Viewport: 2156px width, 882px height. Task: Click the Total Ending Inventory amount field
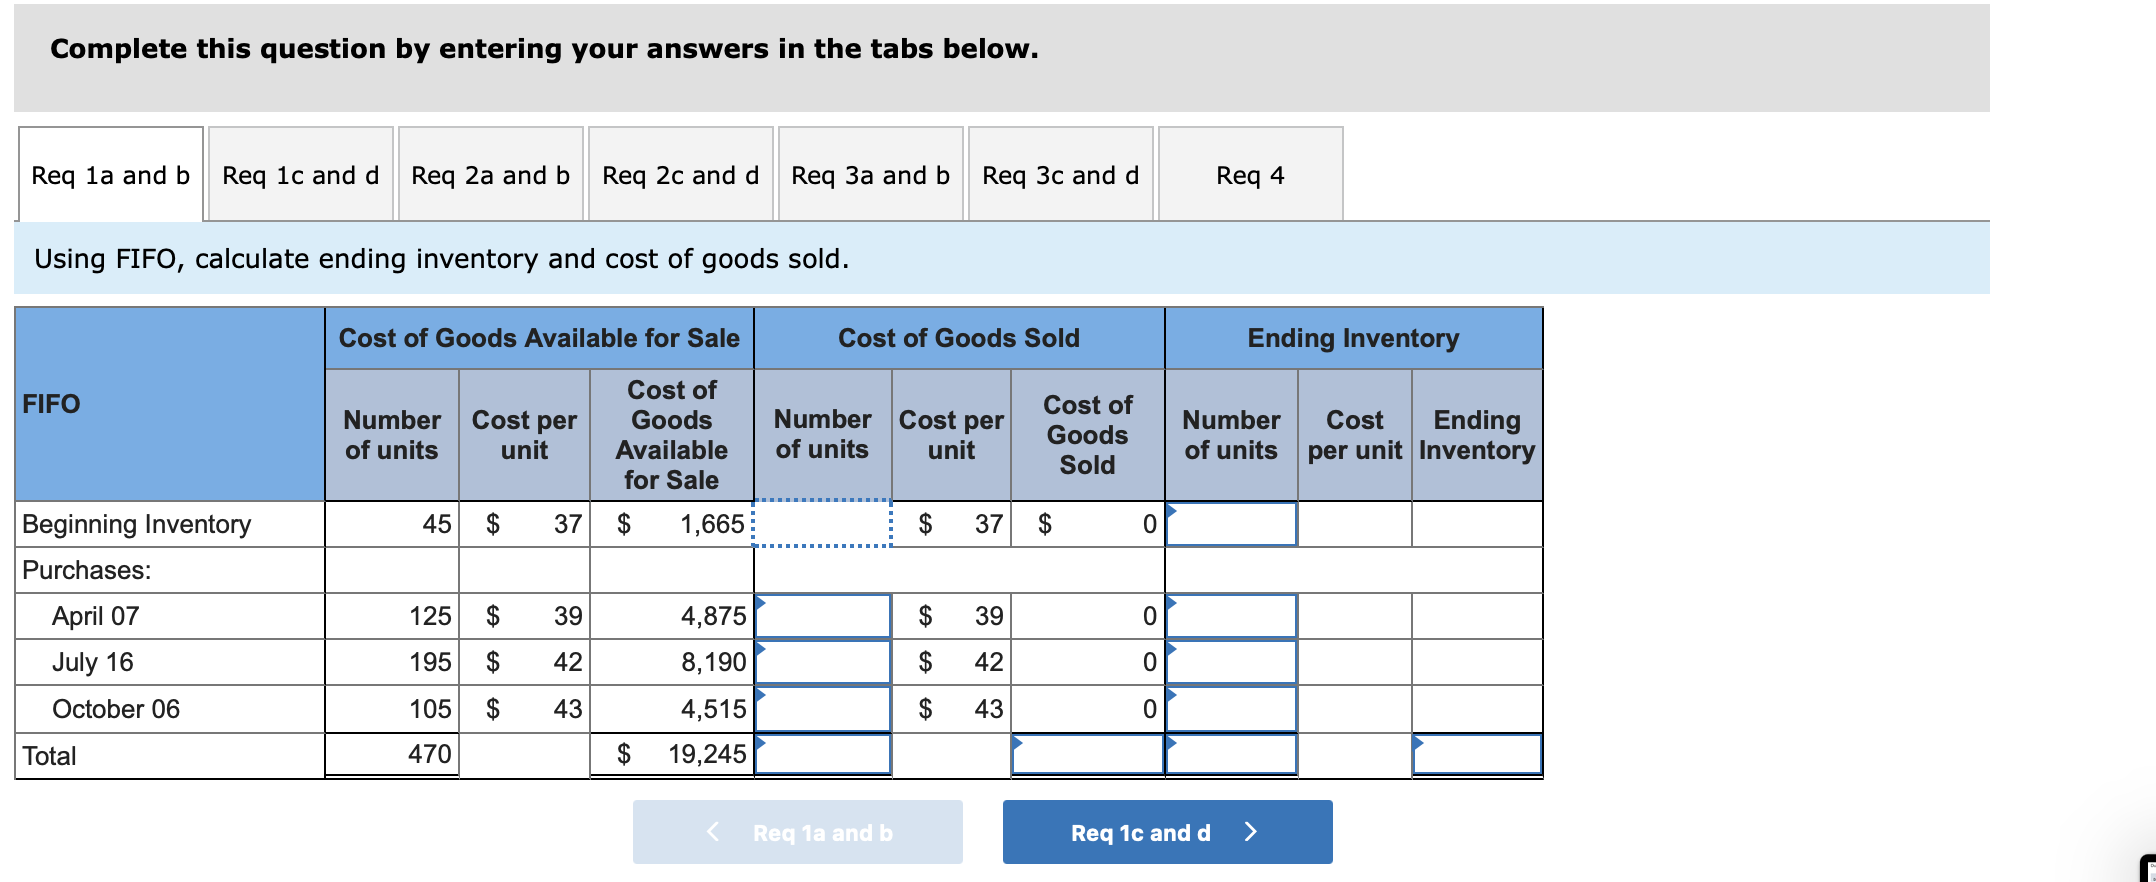coord(1476,755)
